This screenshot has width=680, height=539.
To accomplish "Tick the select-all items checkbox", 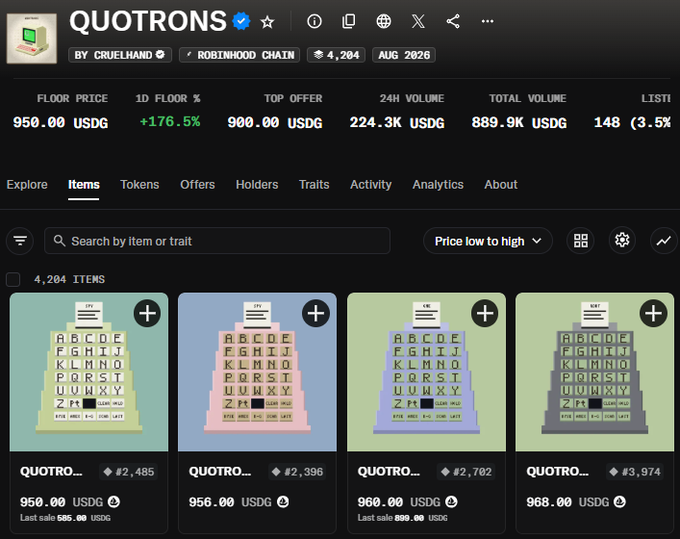I will tap(13, 280).
